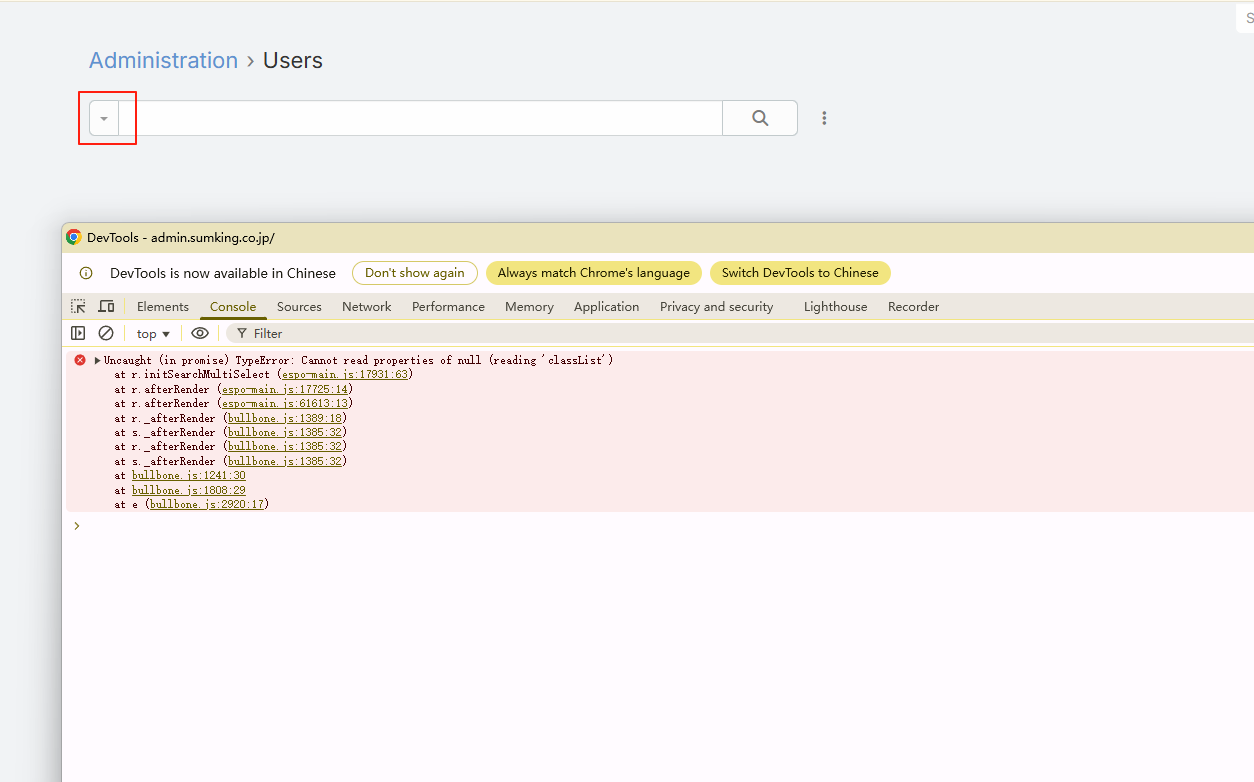Image resolution: width=1254 pixels, height=782 pixels.
Task: Switch to the Performance tab
Action: pos(448,306)
